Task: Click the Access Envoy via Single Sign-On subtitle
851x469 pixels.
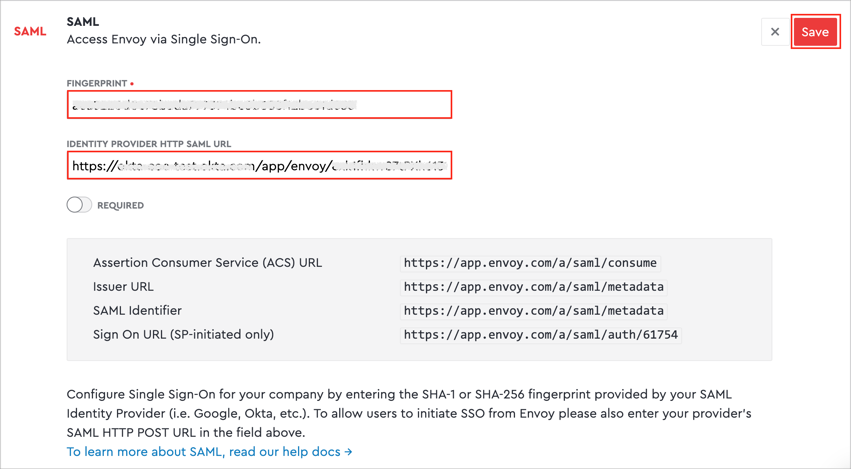Action: pyautogui.click(x=163, y=40)
